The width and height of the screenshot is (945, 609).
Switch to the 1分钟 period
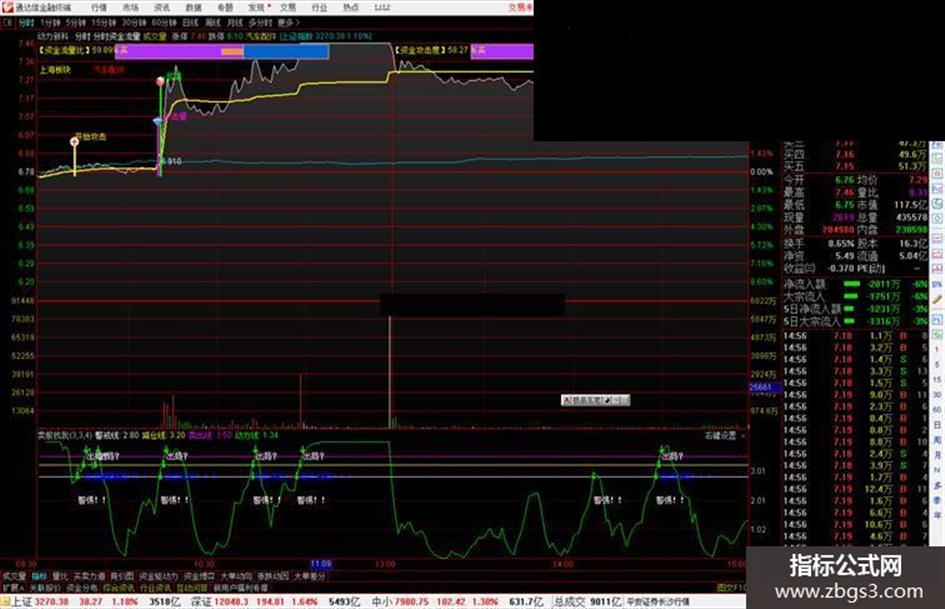coord(50,23)
